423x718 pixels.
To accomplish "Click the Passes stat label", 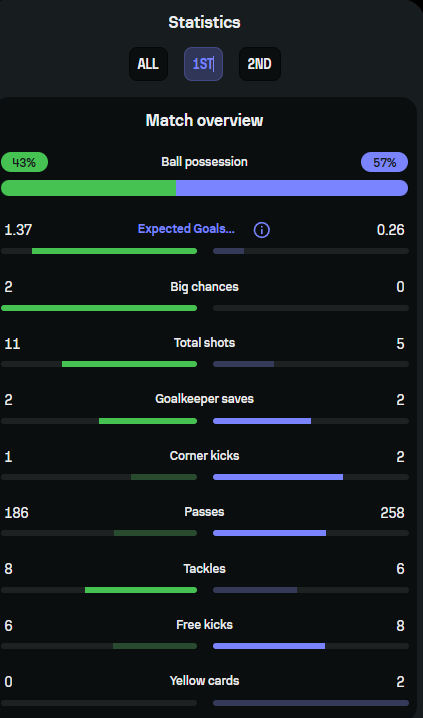I will click(x=204, y=511).
